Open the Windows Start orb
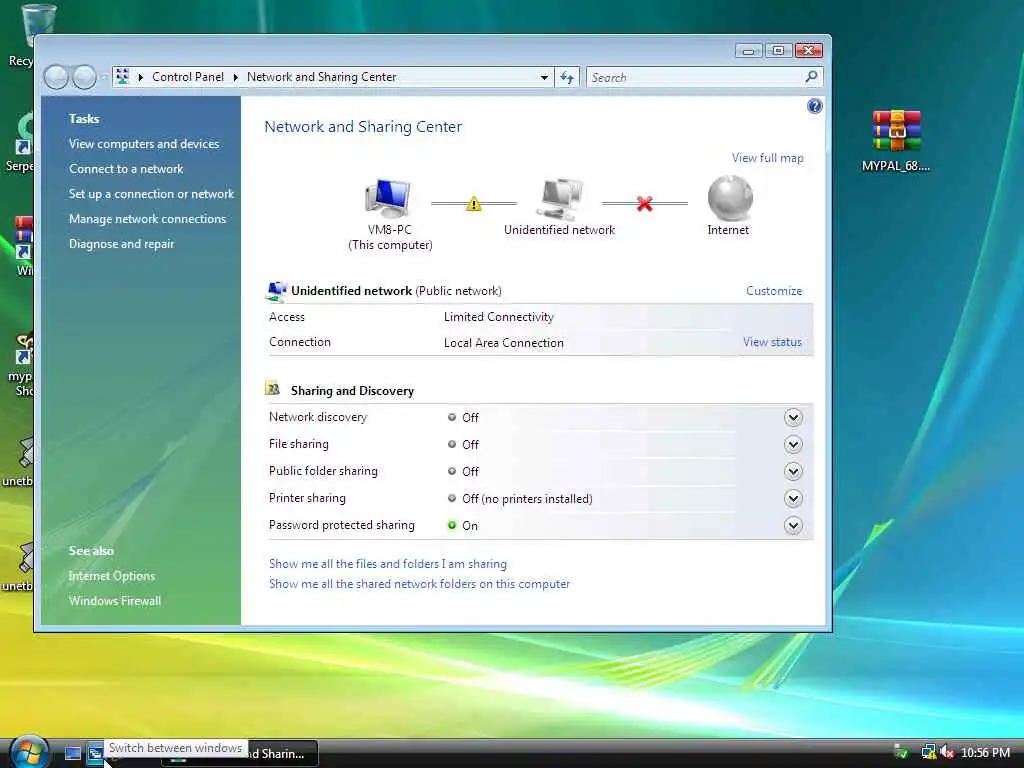Screen dimensions: 1024x768 coord(28,752)
